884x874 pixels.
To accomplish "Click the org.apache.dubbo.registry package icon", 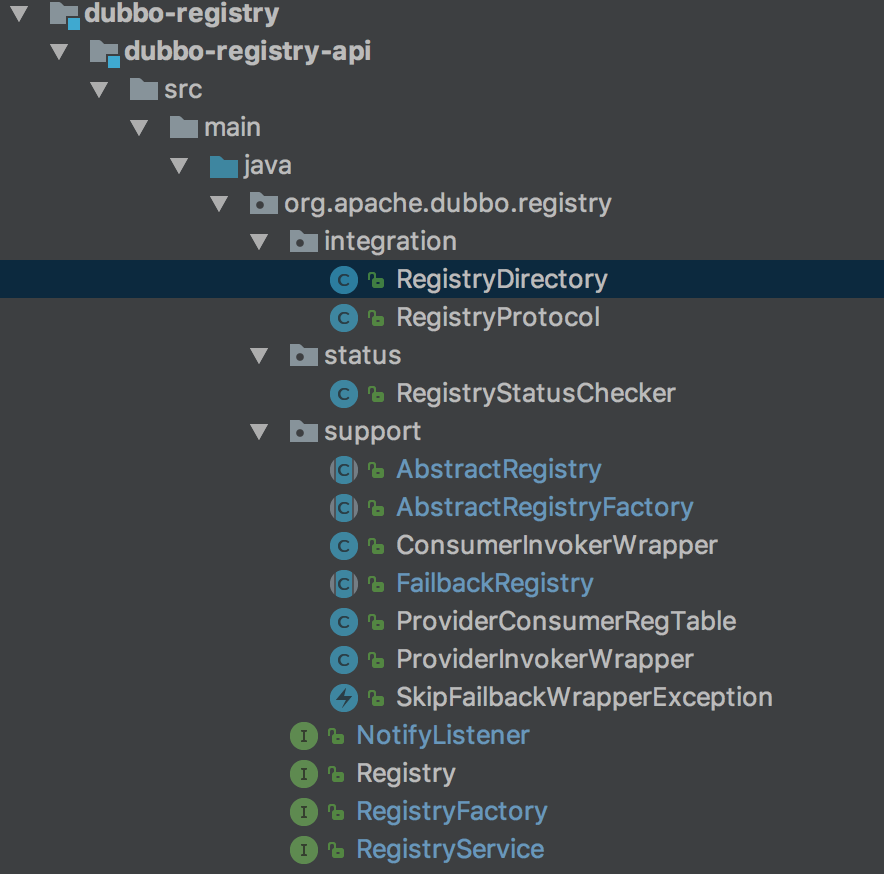I will point(264,203).
